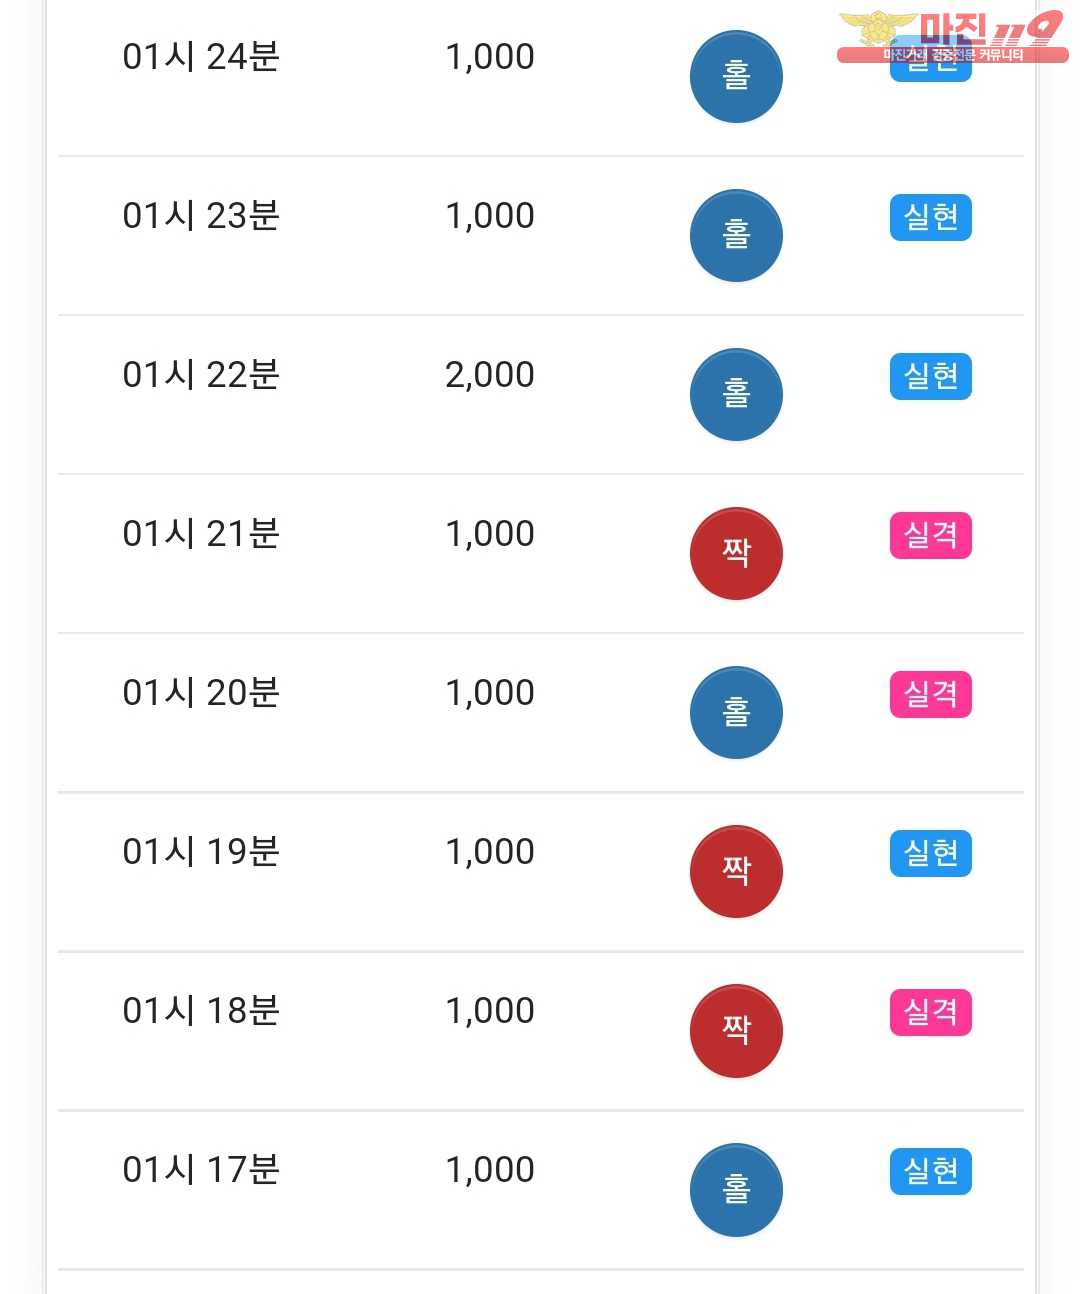This screenshot has width=1080, height=1294.
Task: Click the pink 실격 badge for 01시 18분
Action: tap(930, 1013)
